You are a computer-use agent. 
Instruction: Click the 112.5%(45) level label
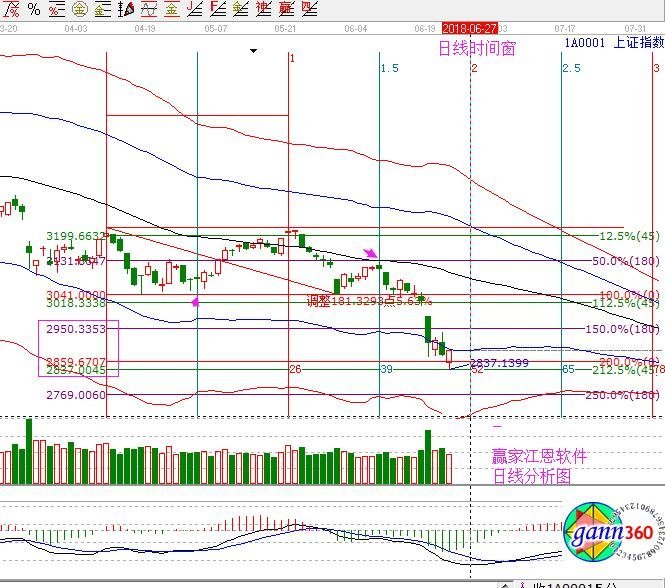(x=626, y=303)
